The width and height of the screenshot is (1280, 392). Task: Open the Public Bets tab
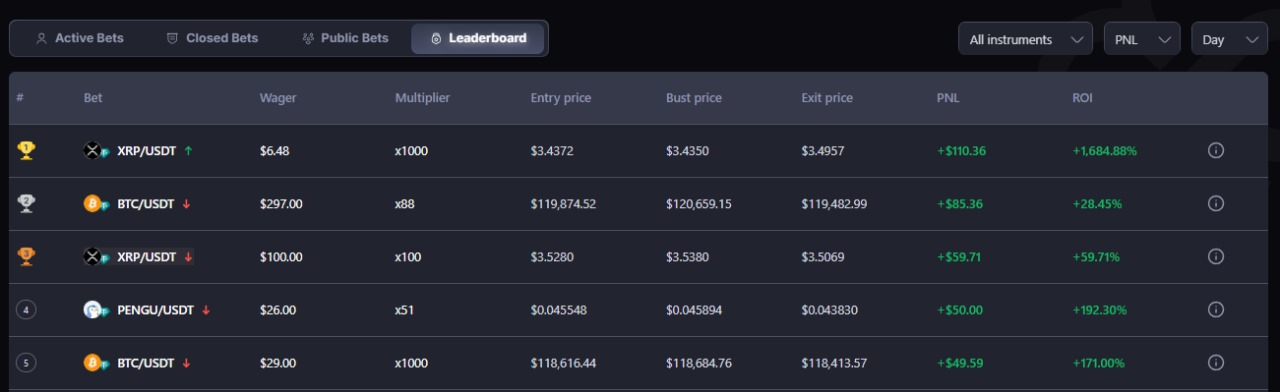345,38
